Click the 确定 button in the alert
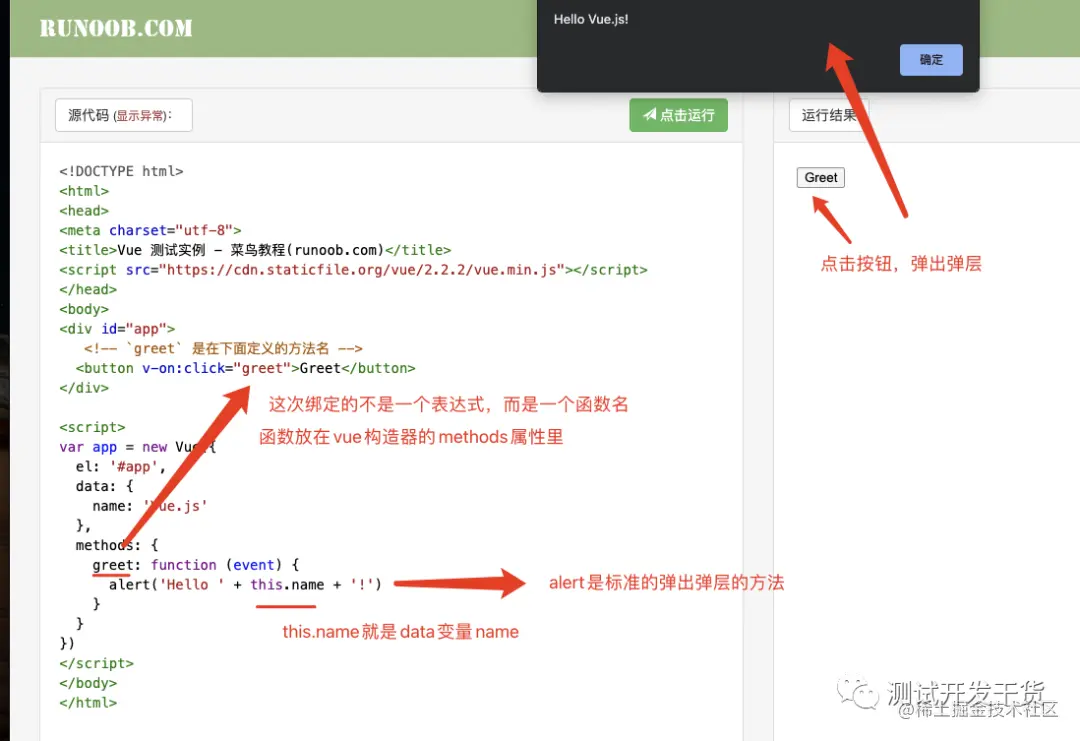 point(931,60)
